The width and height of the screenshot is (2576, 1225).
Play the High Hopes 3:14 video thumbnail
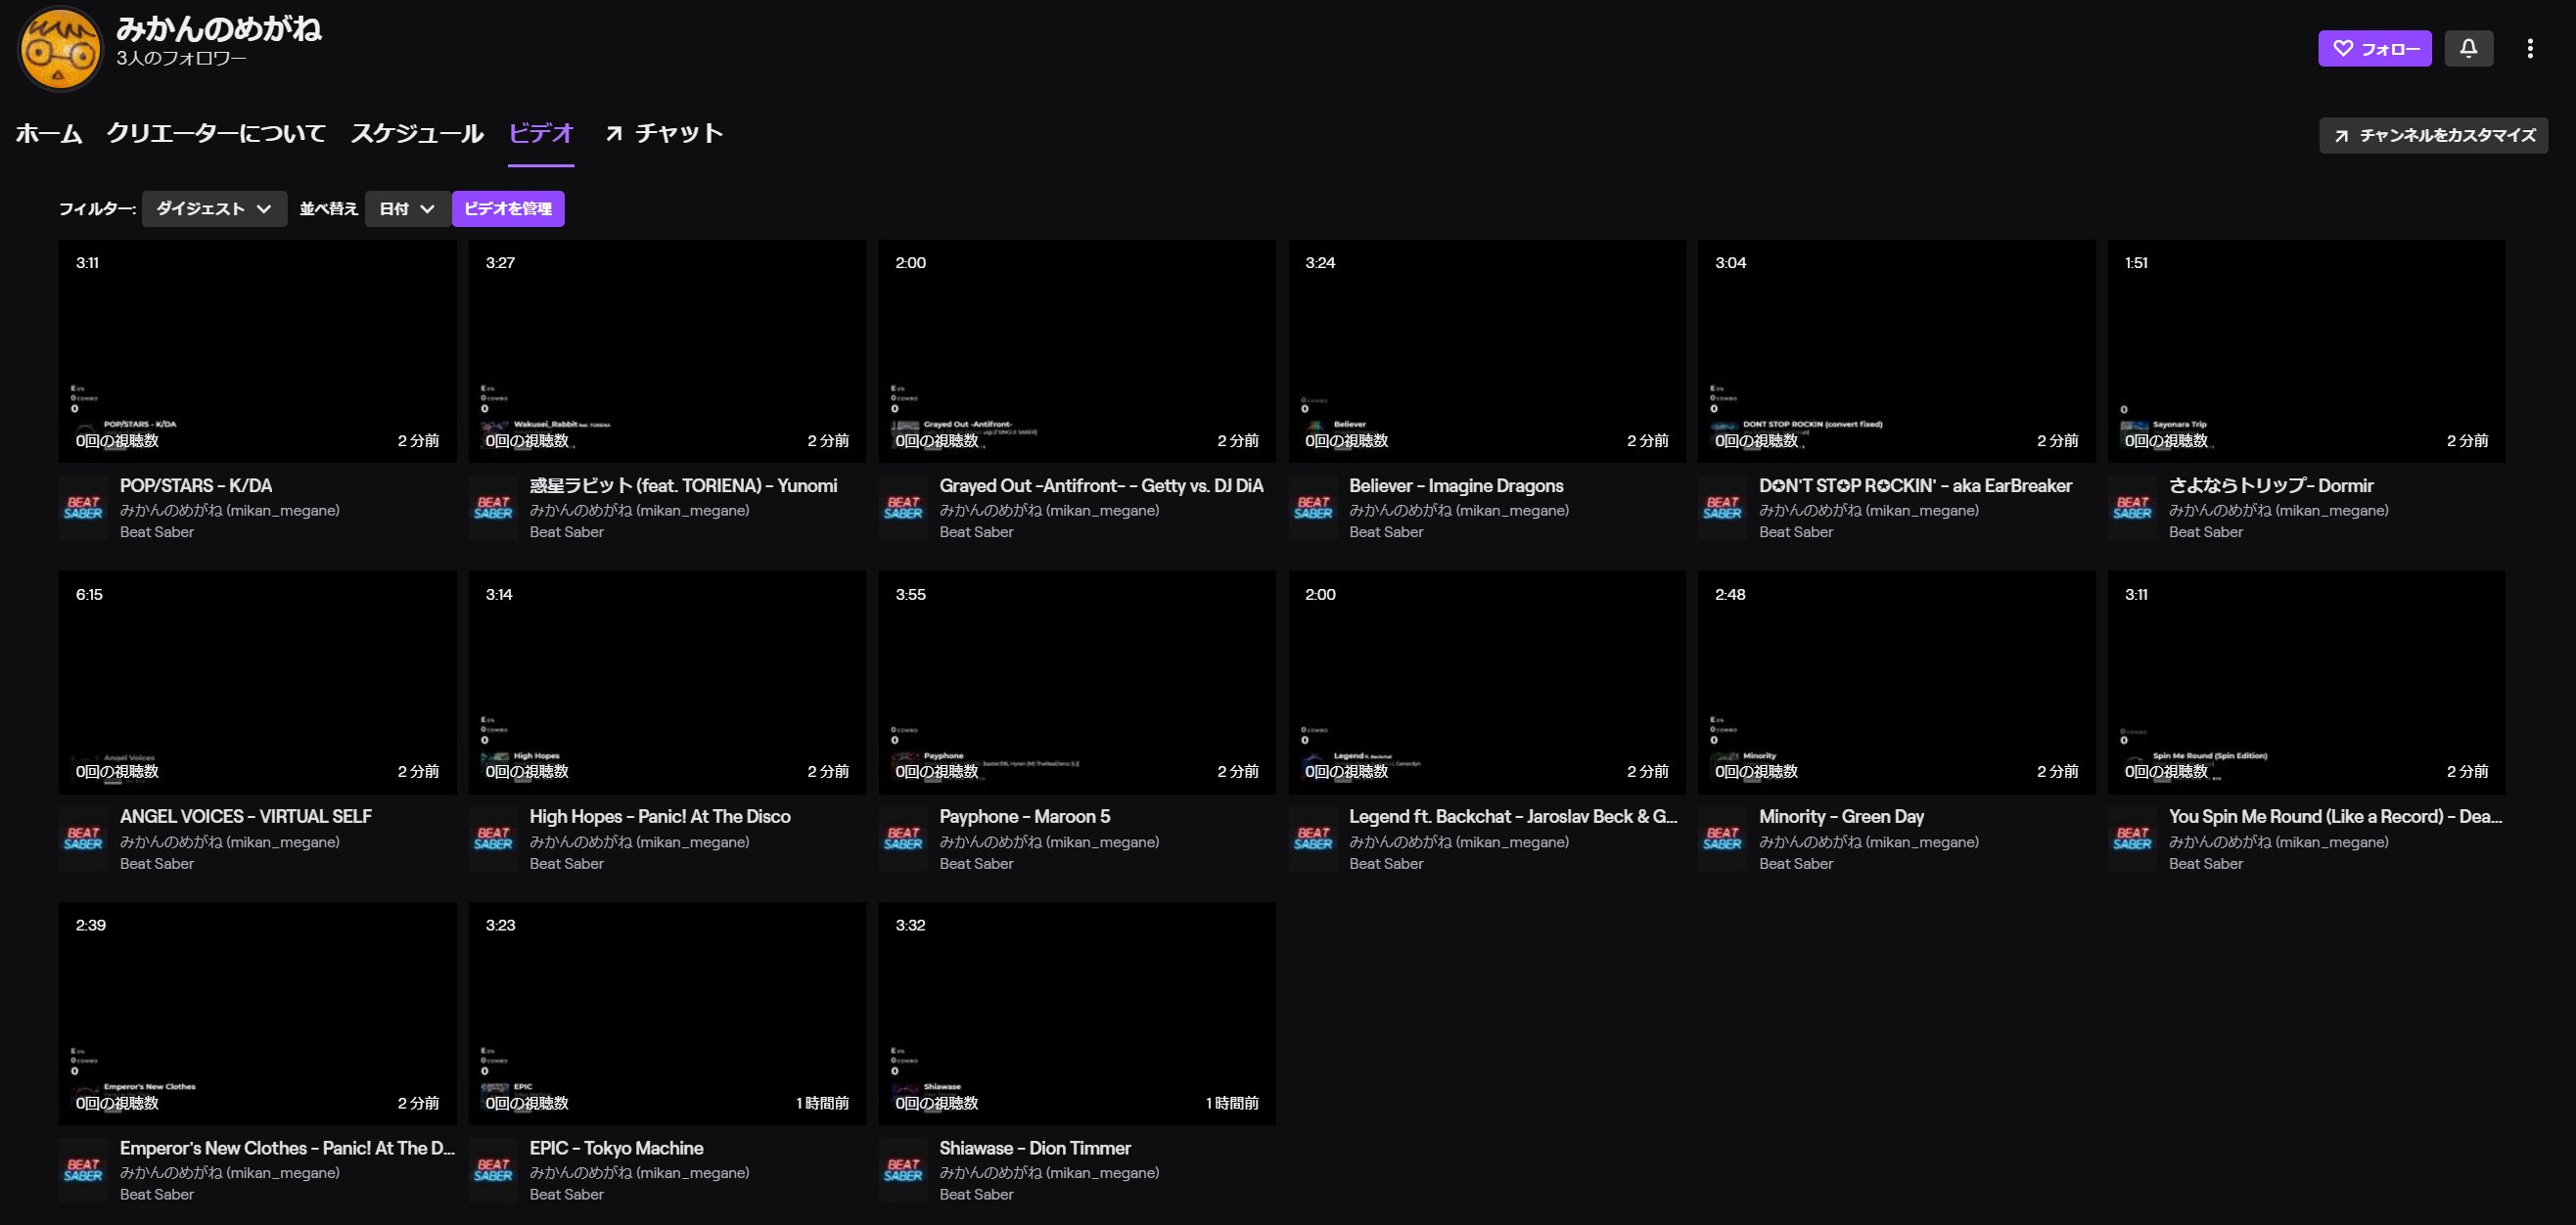click(667, 683)
